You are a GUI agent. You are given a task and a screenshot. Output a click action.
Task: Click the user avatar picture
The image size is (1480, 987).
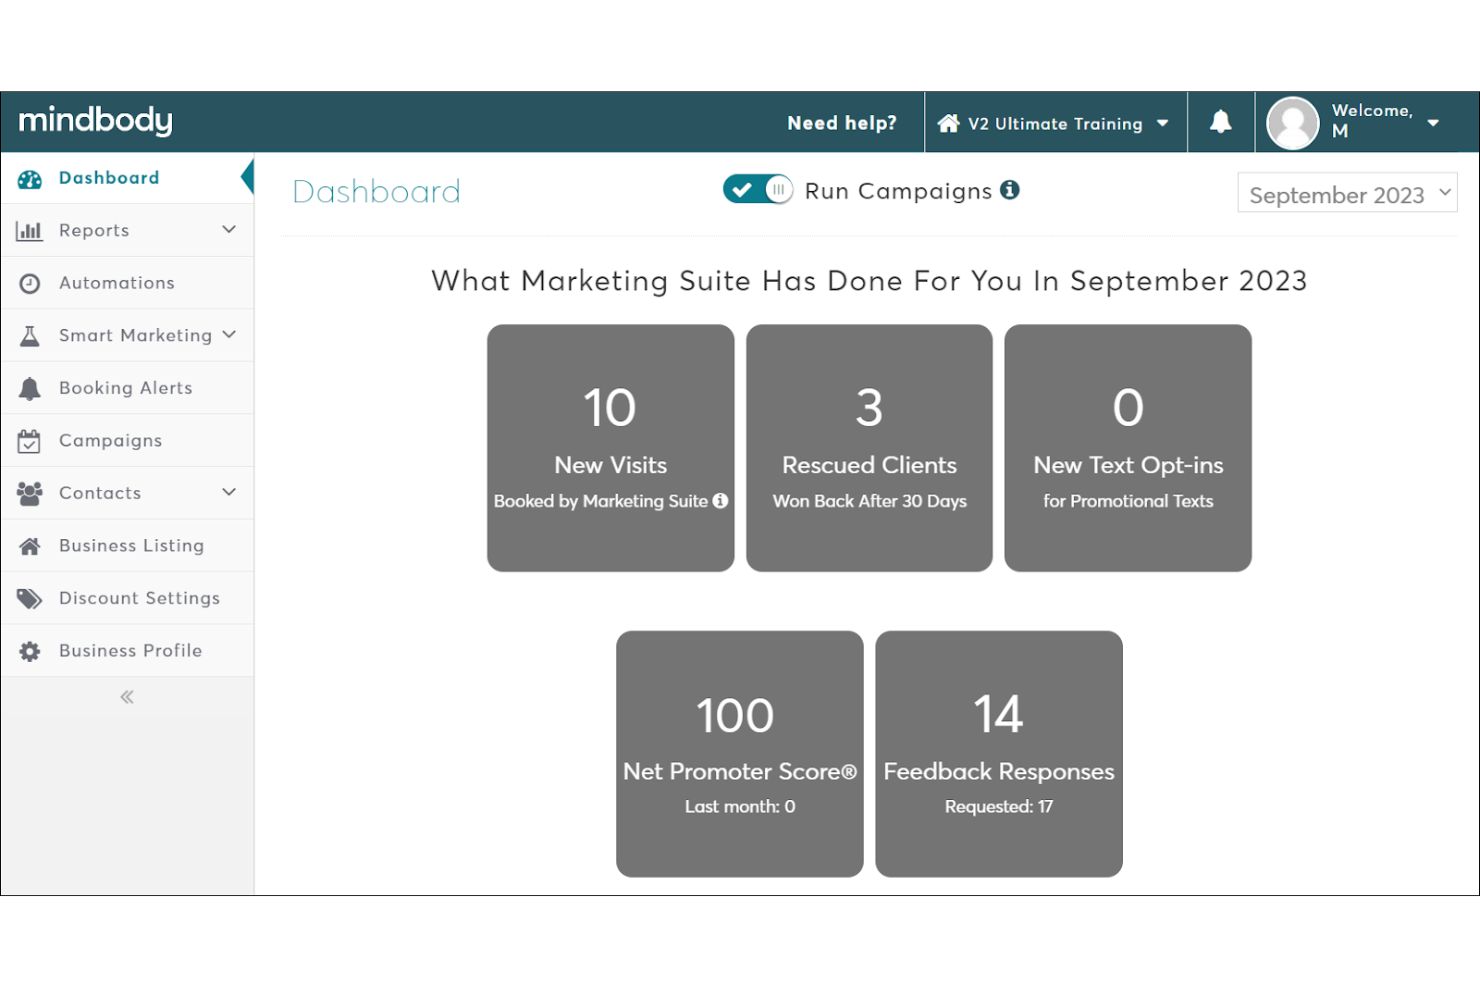1293,123
